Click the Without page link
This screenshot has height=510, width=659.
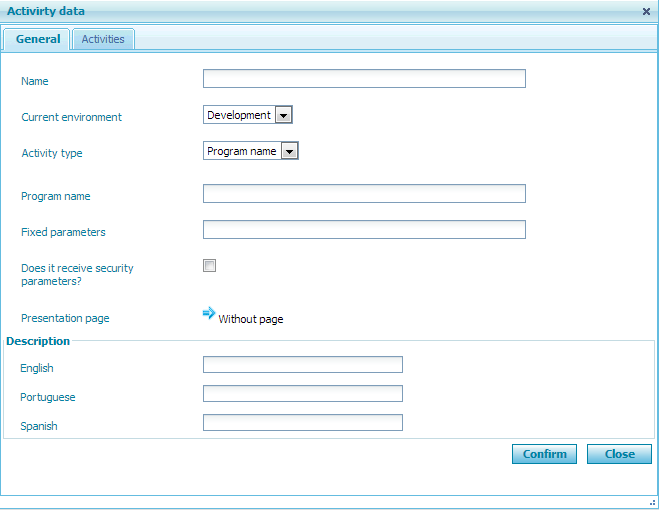(x=251, y=320)
